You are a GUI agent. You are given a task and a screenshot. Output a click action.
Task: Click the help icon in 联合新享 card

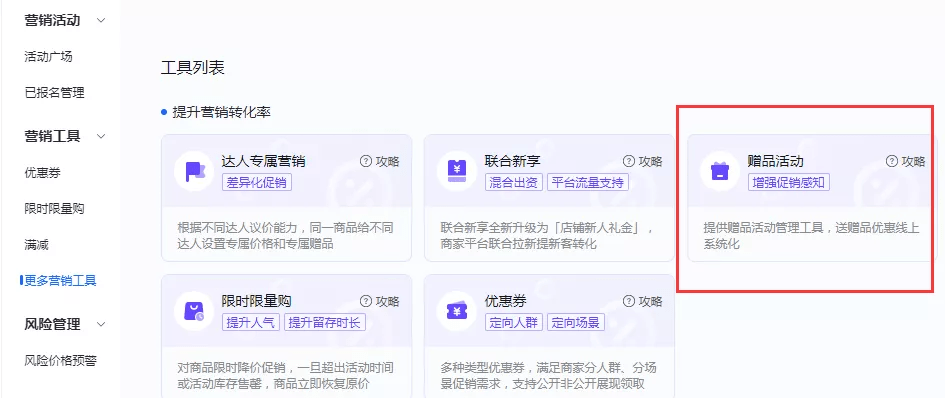click(x=629, y=161)
